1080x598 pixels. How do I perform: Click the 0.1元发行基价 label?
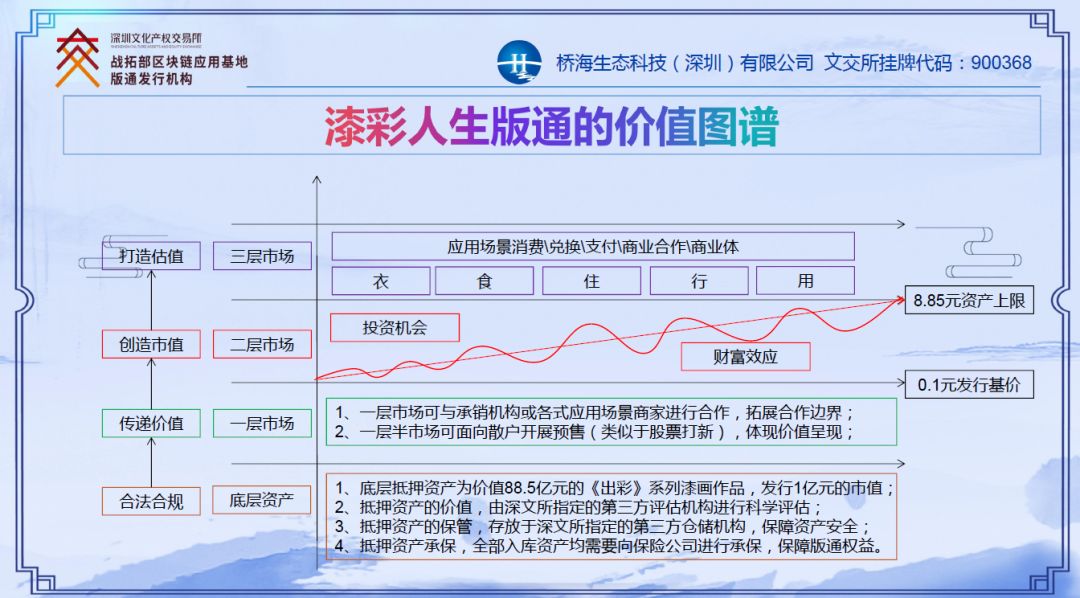tap(969, 384)
